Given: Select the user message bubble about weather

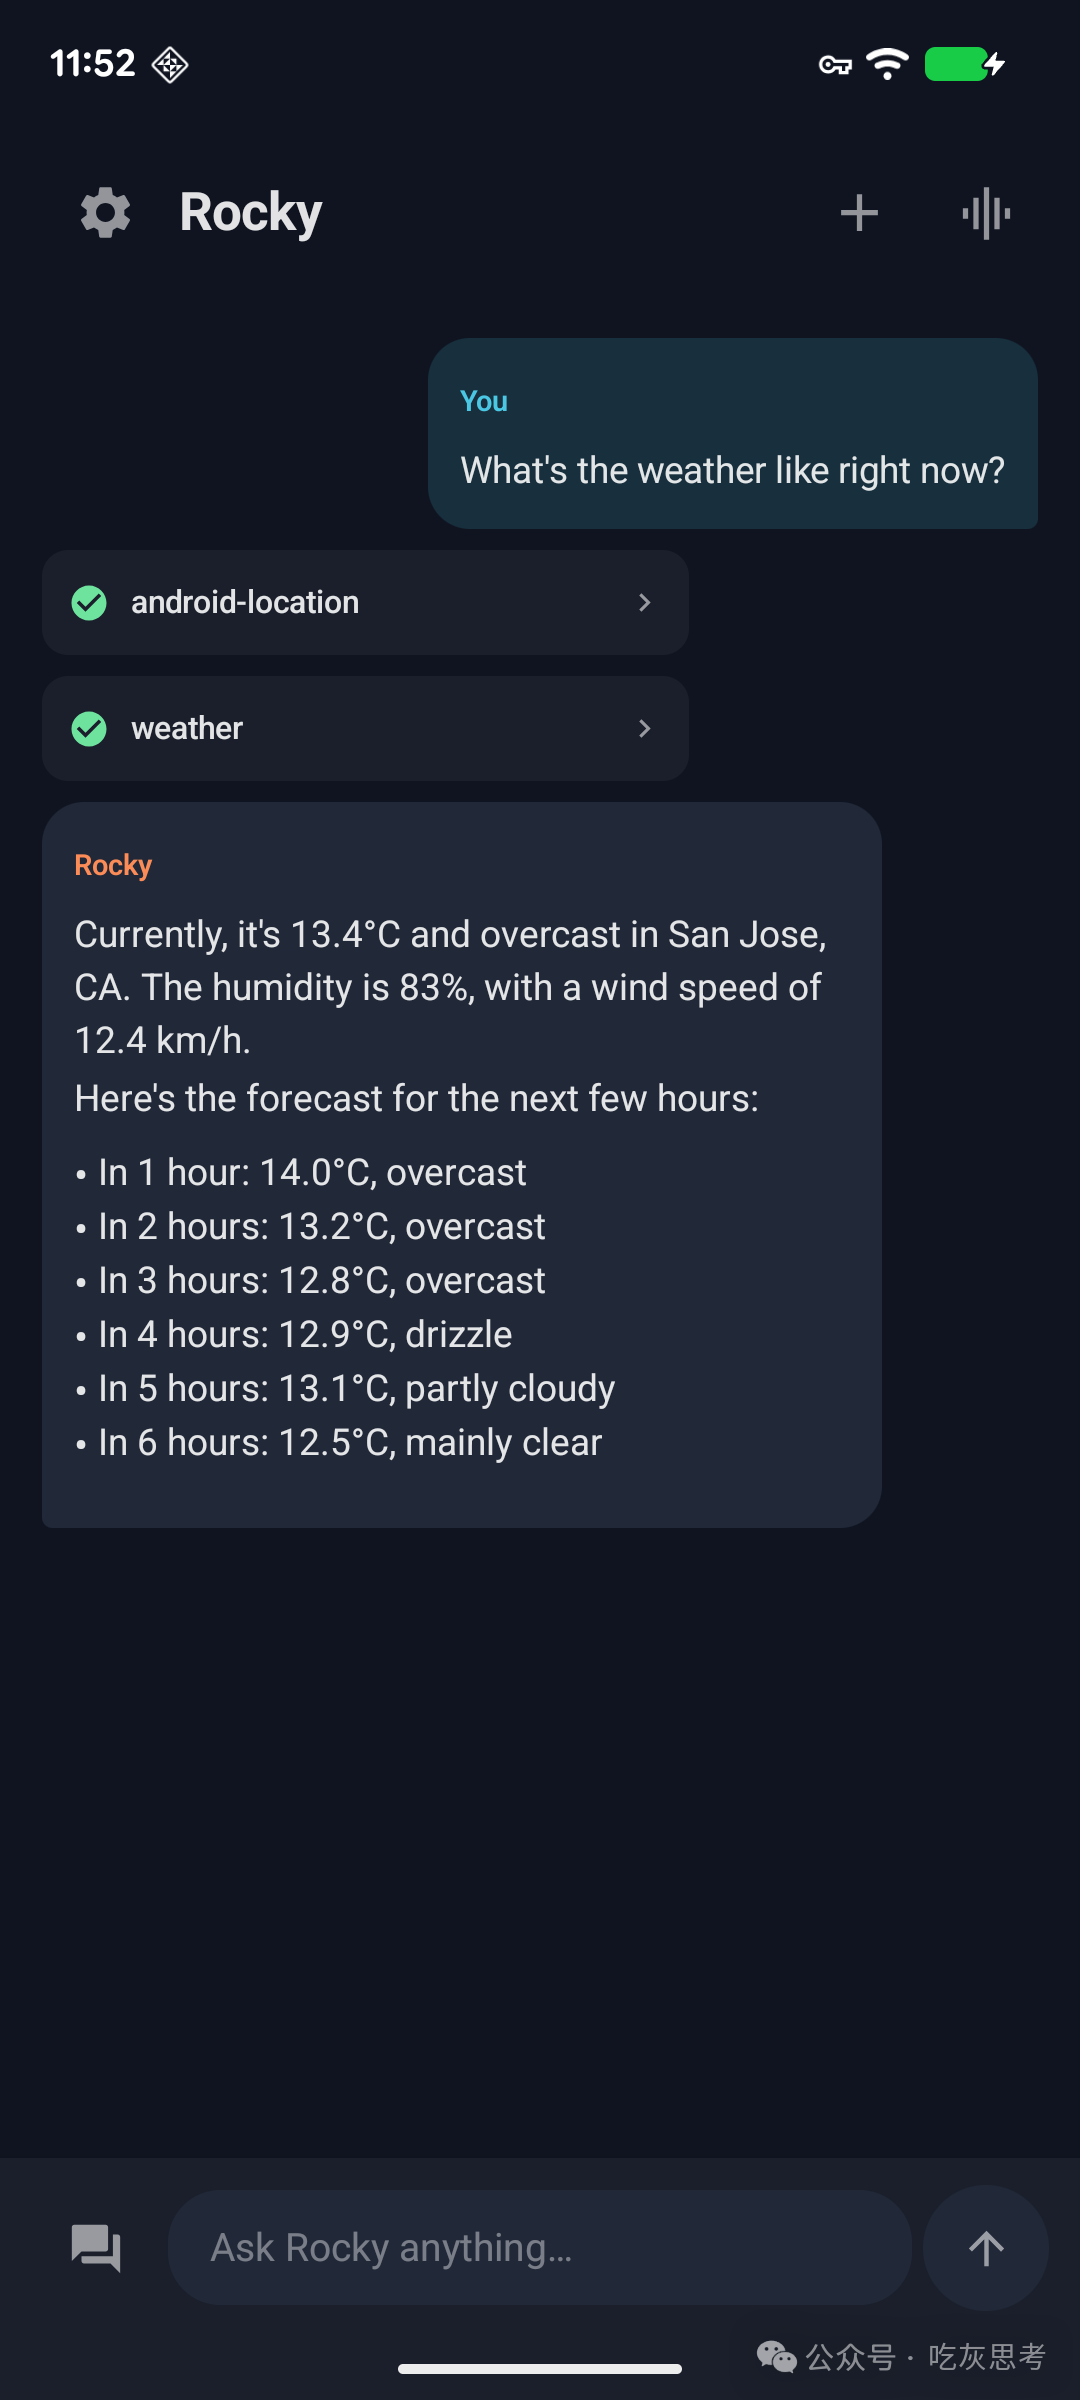Looking at the screenshot, I should [x=733, y=433].
